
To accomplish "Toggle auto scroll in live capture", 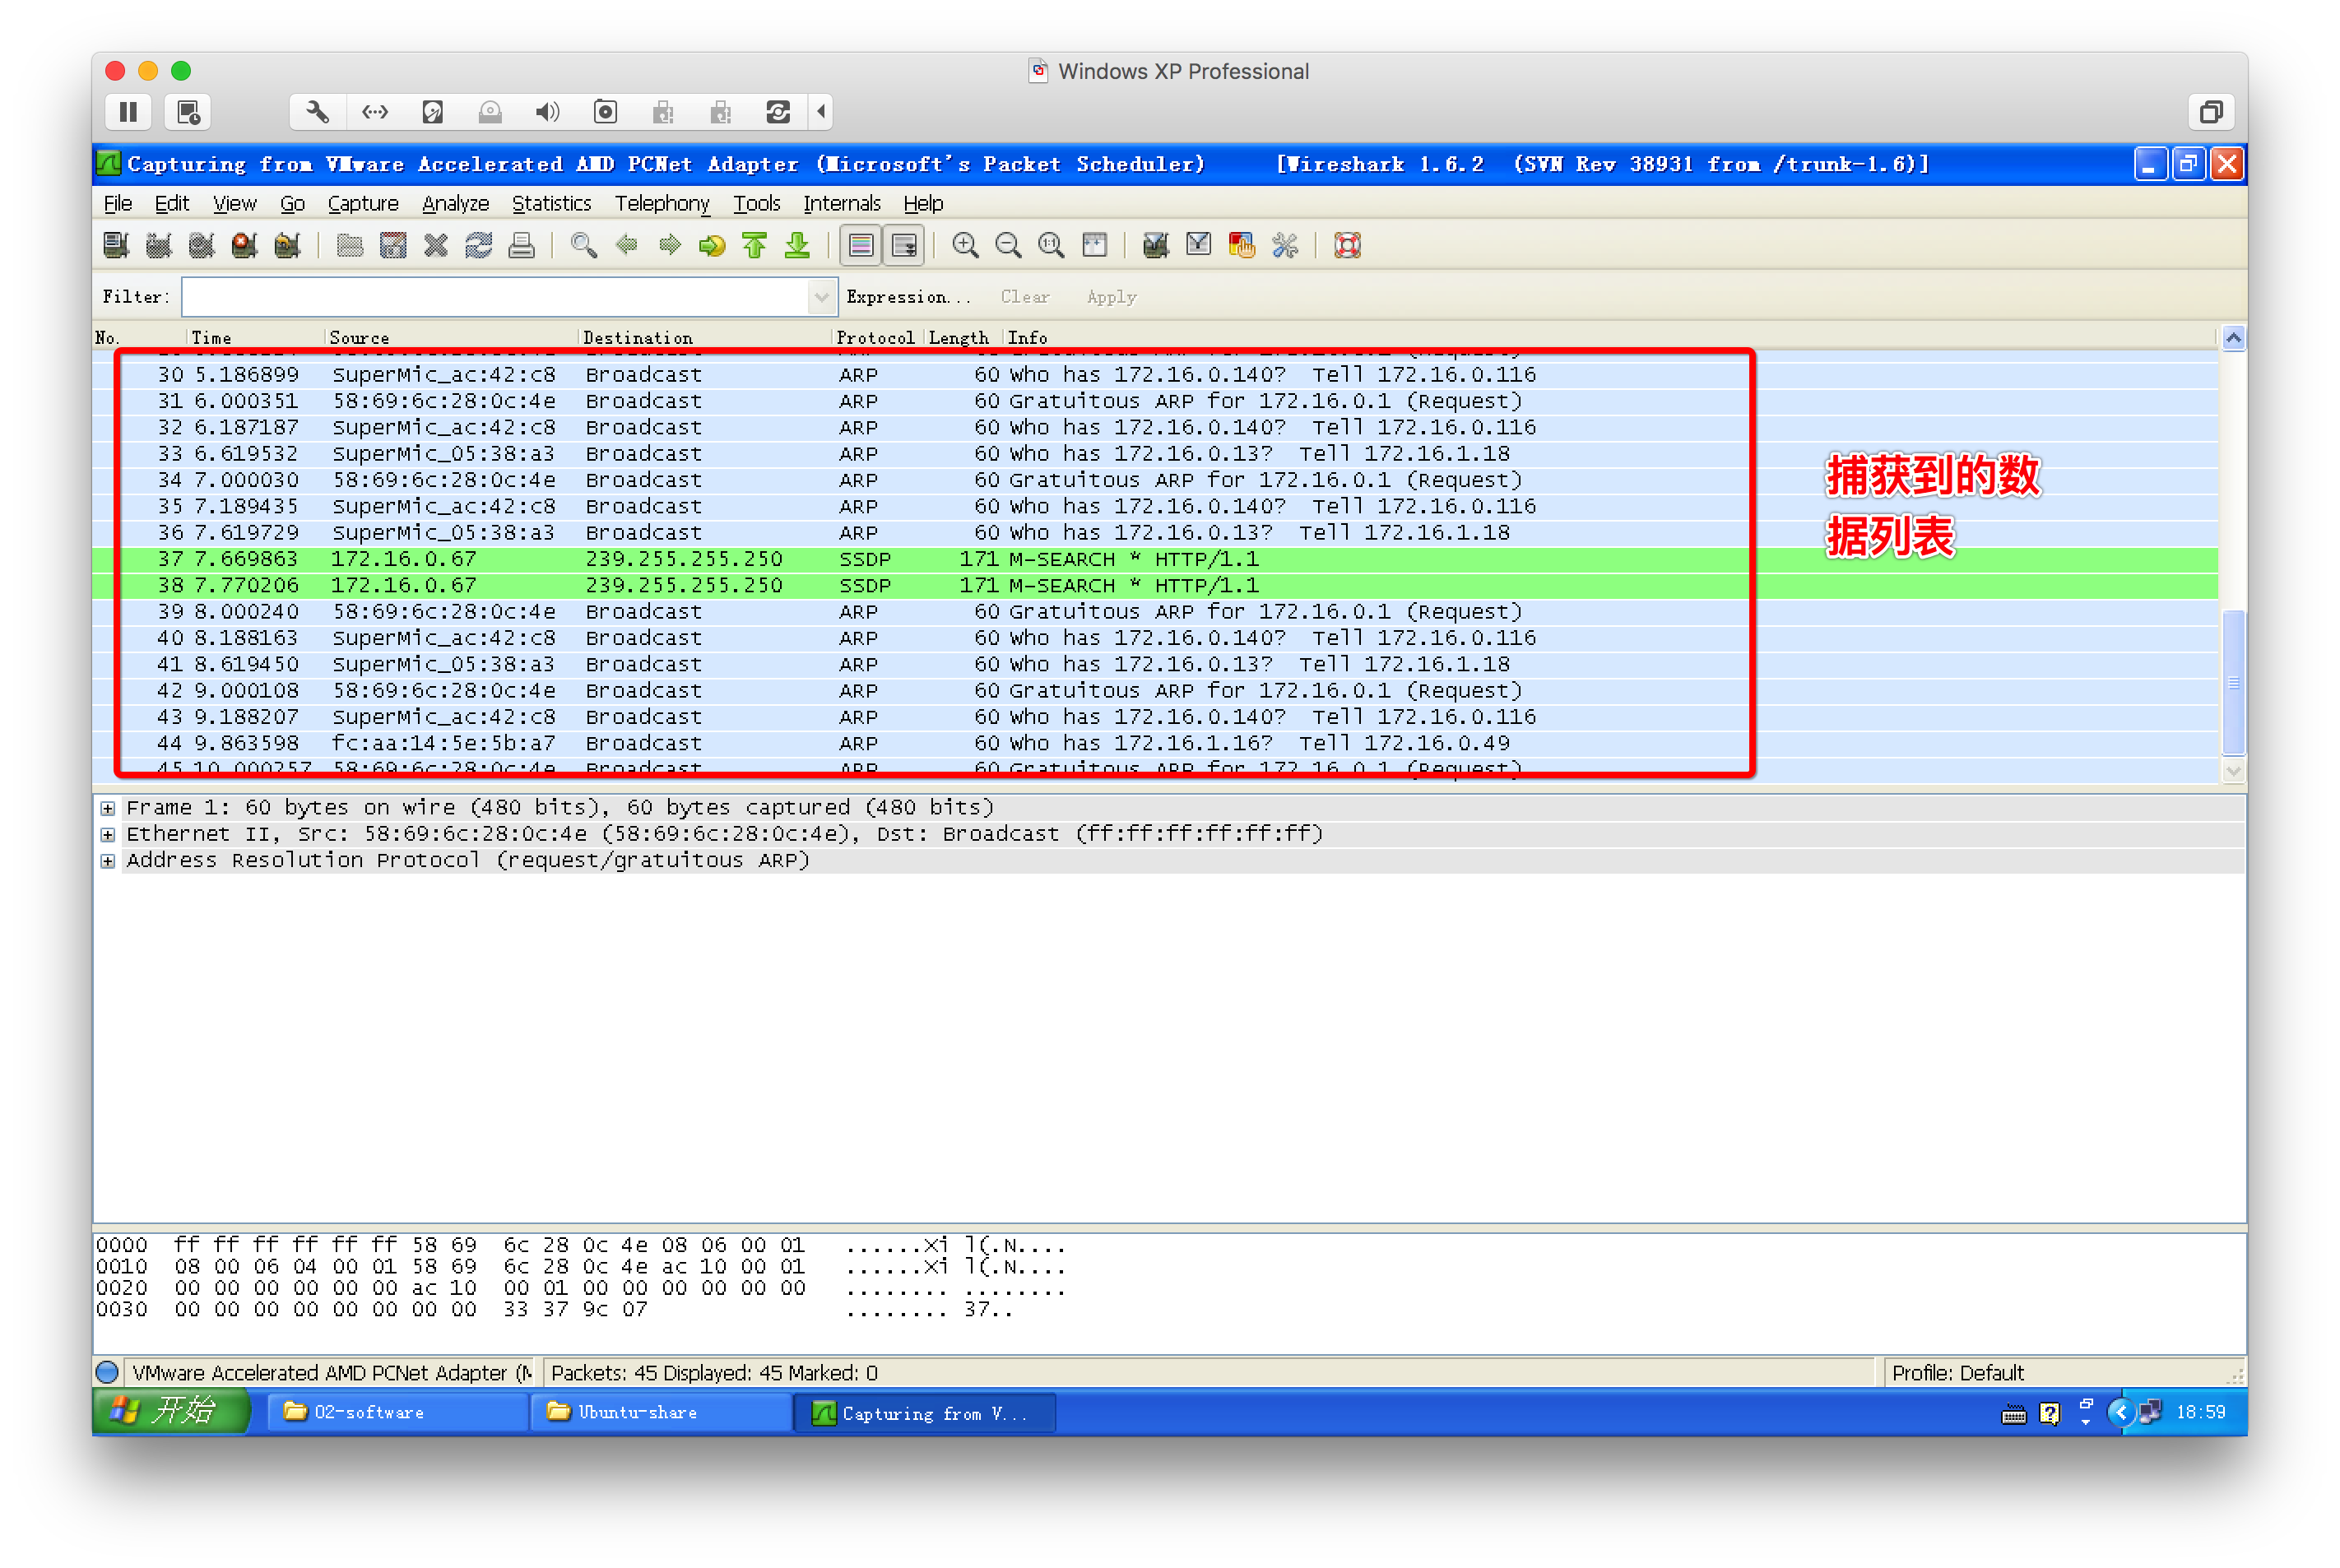I will pyautogui.click(x=904, y=245).
